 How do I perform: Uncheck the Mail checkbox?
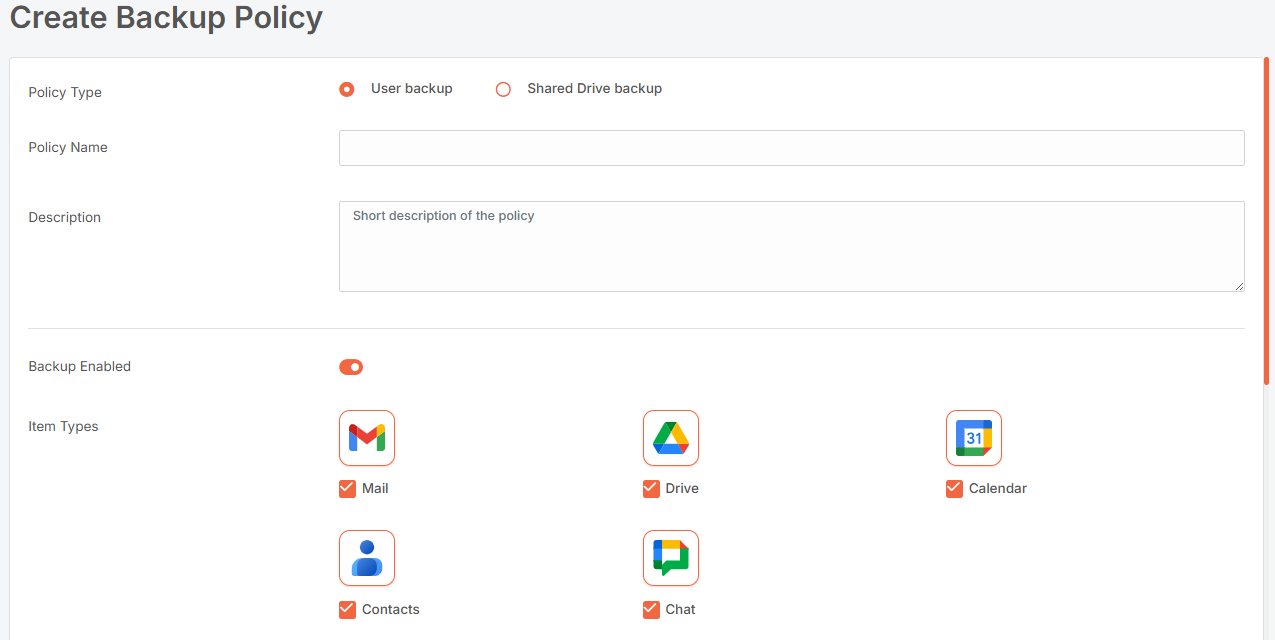coord(348,489)
